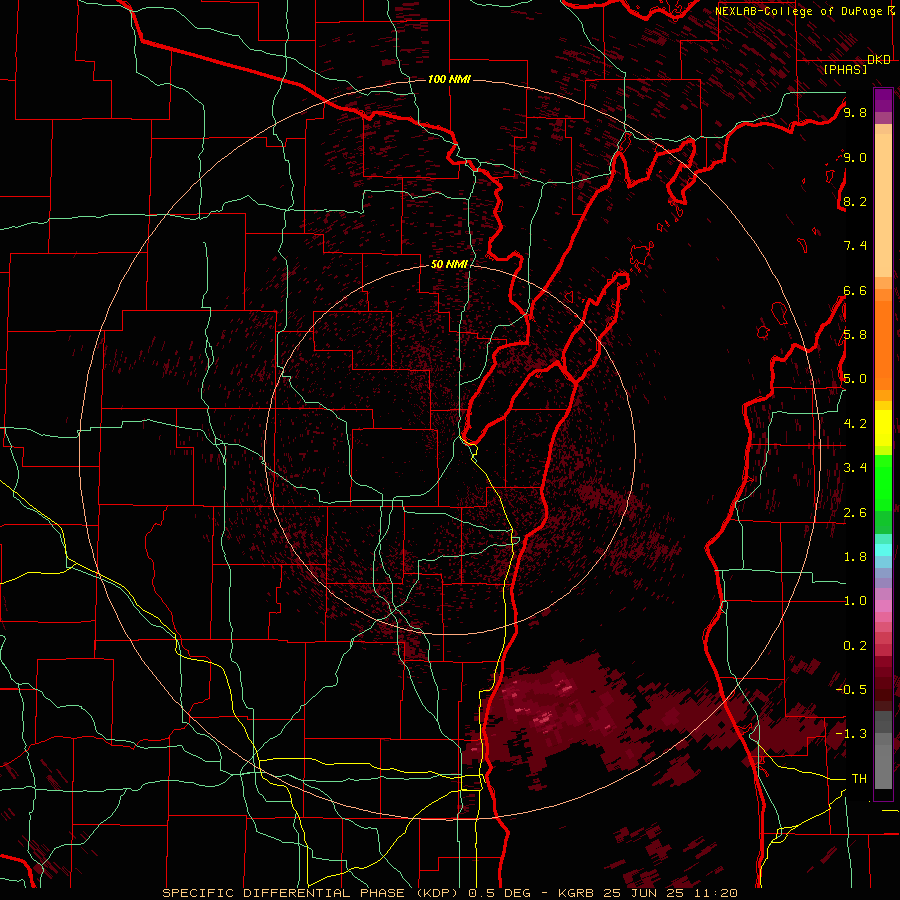The image size is (900, 900).
Task: Click the Specific Differential Phase caption at bottom
Action: pyautogui.click(x=450, y=893)
